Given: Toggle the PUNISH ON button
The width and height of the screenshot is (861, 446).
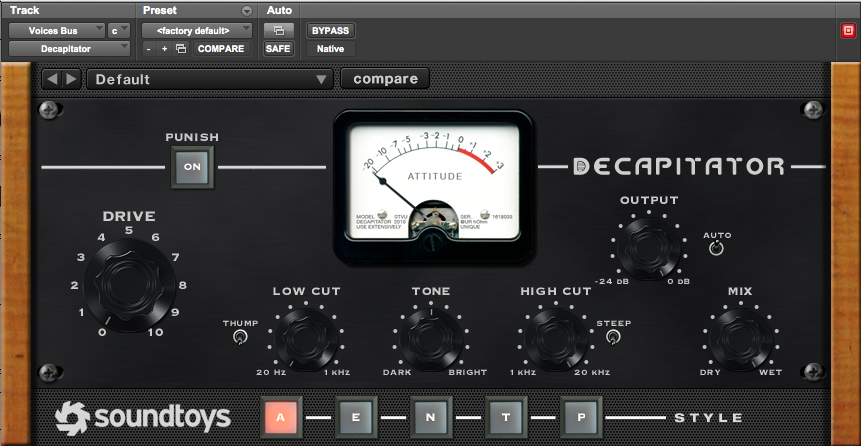Looking at the screenshot, I should coord(192,167).
